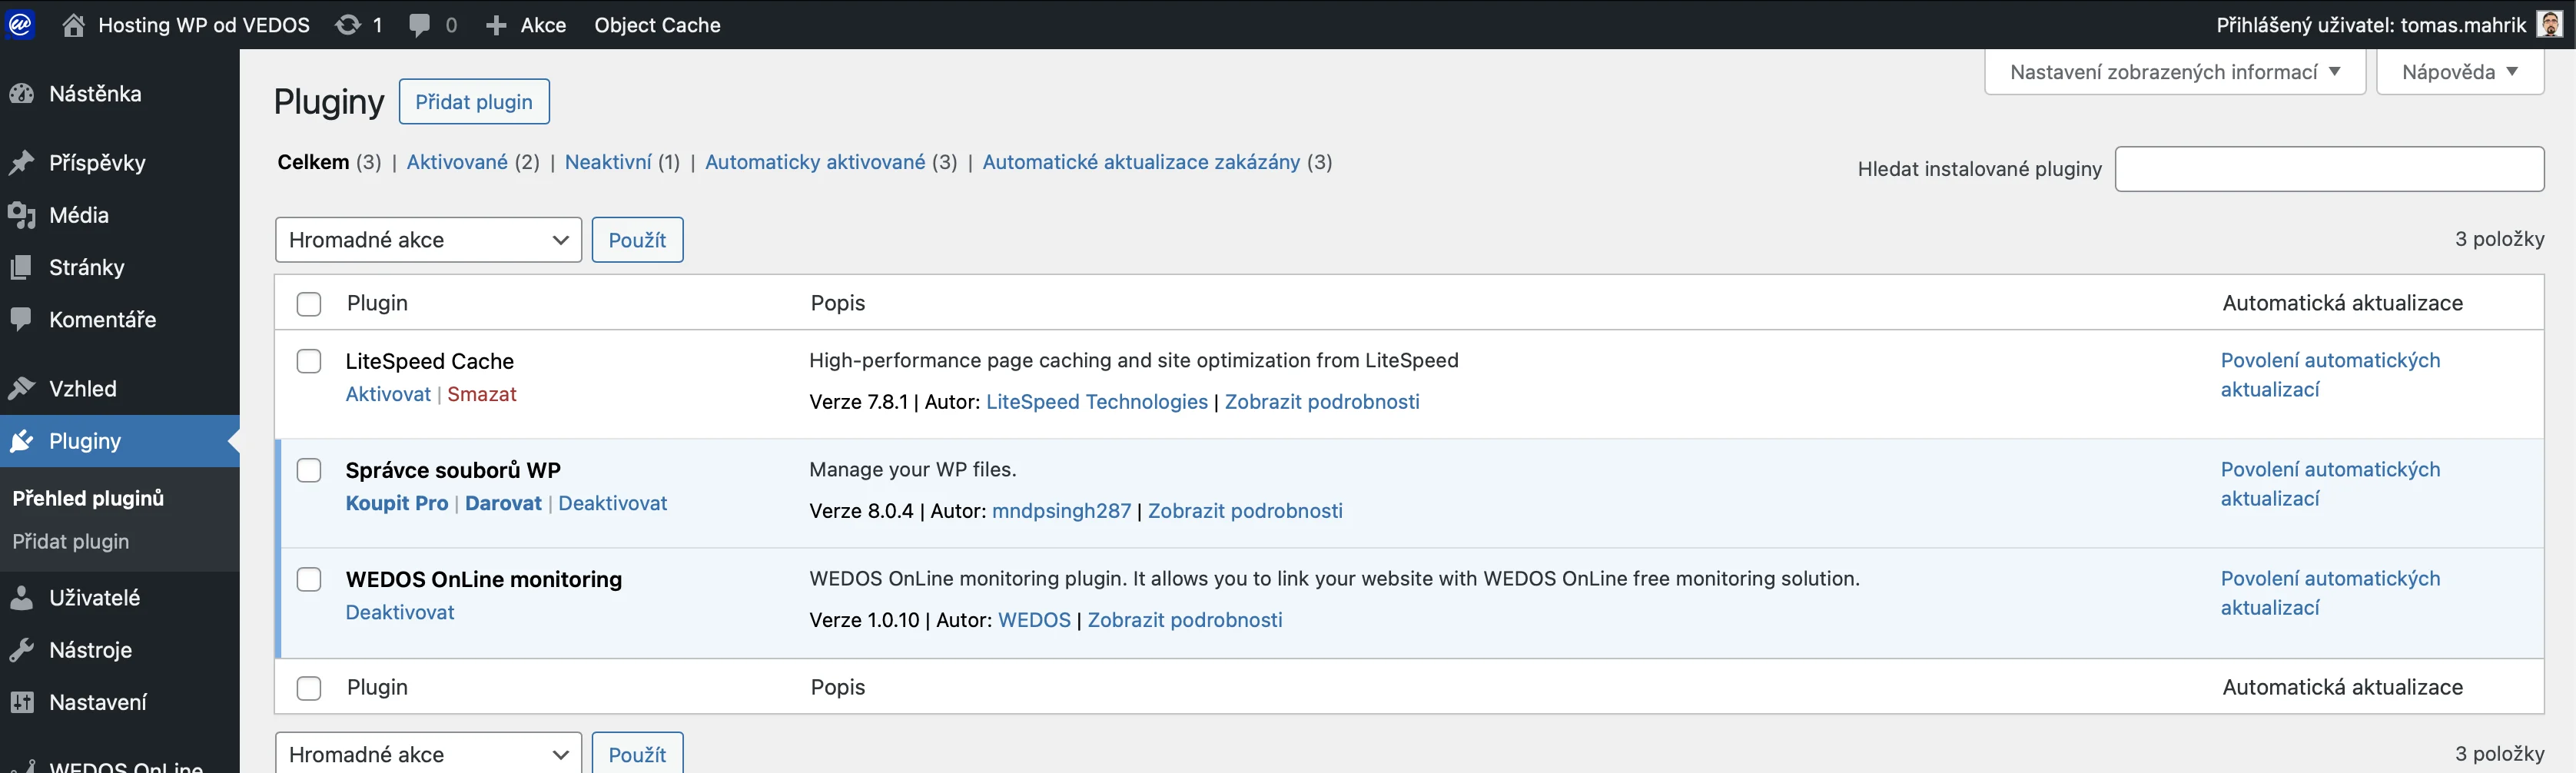Open Přehled pluginů submenu item

[88, 498]
